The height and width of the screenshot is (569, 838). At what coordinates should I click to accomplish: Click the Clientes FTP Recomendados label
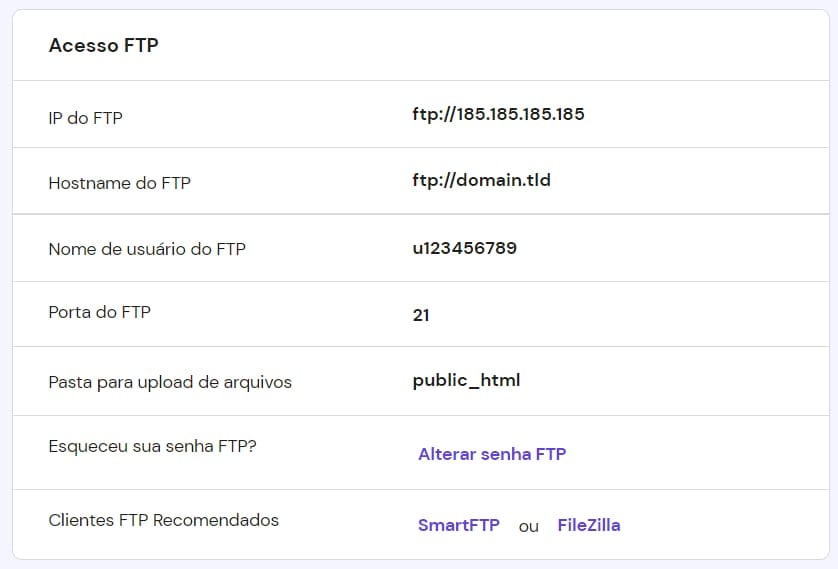(163, 520)
